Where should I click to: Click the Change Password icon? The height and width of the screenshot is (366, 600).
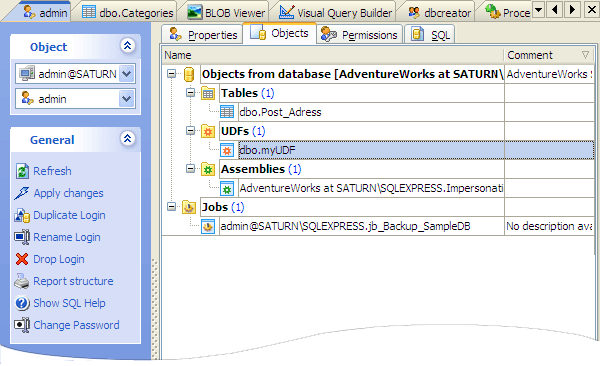point(22,325)
